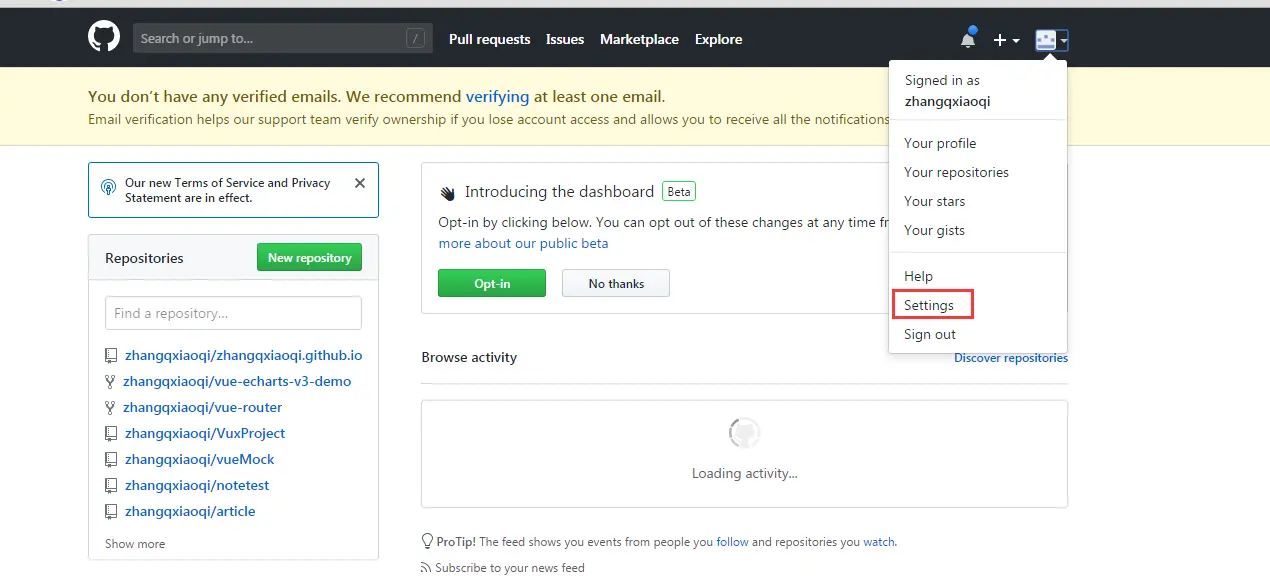Open the more about our public beta link
Viewport: 1270px width, 576px height.
(x=523, y=243)
